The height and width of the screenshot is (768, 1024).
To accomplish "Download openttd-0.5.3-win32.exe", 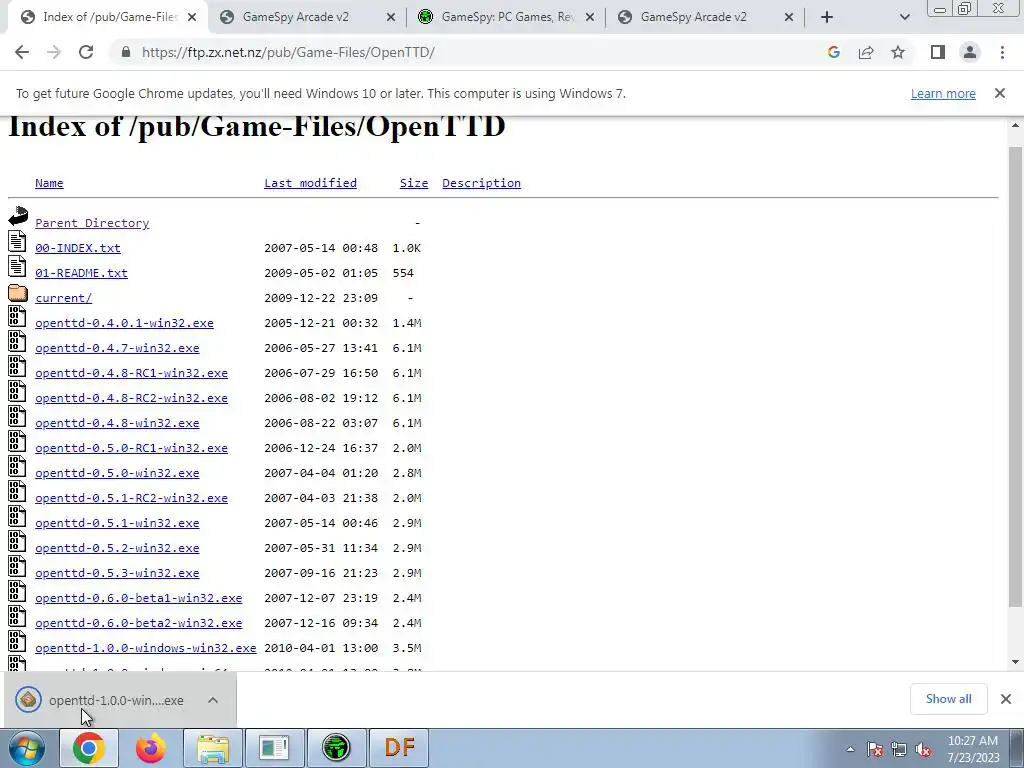I will tap(117, 573).
